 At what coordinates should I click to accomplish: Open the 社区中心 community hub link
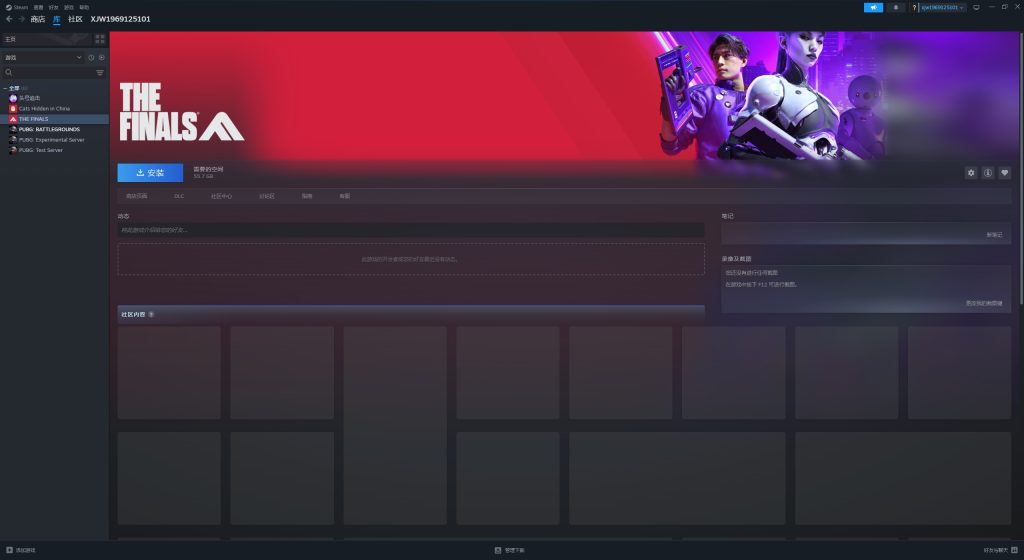221,196
